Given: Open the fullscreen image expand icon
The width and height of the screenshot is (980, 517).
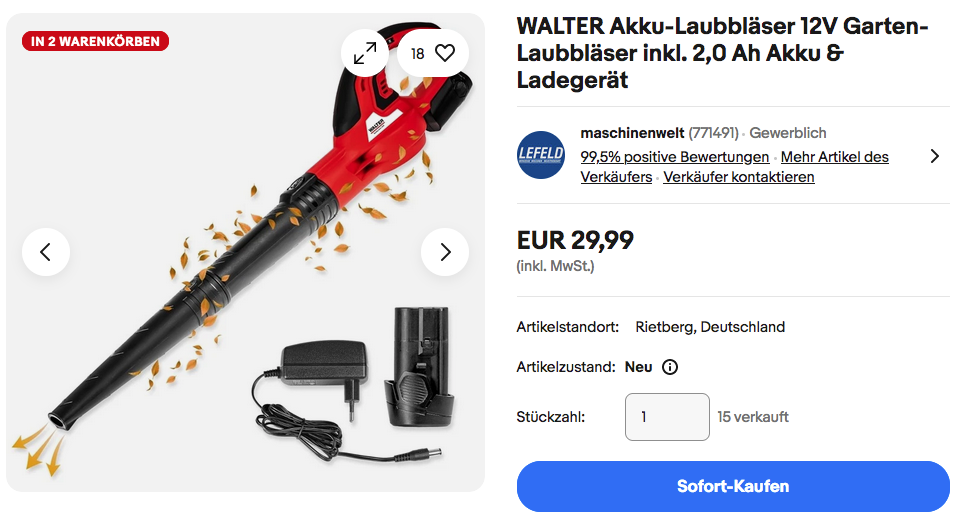Looking at the screenshot, I should pos(365,53).
